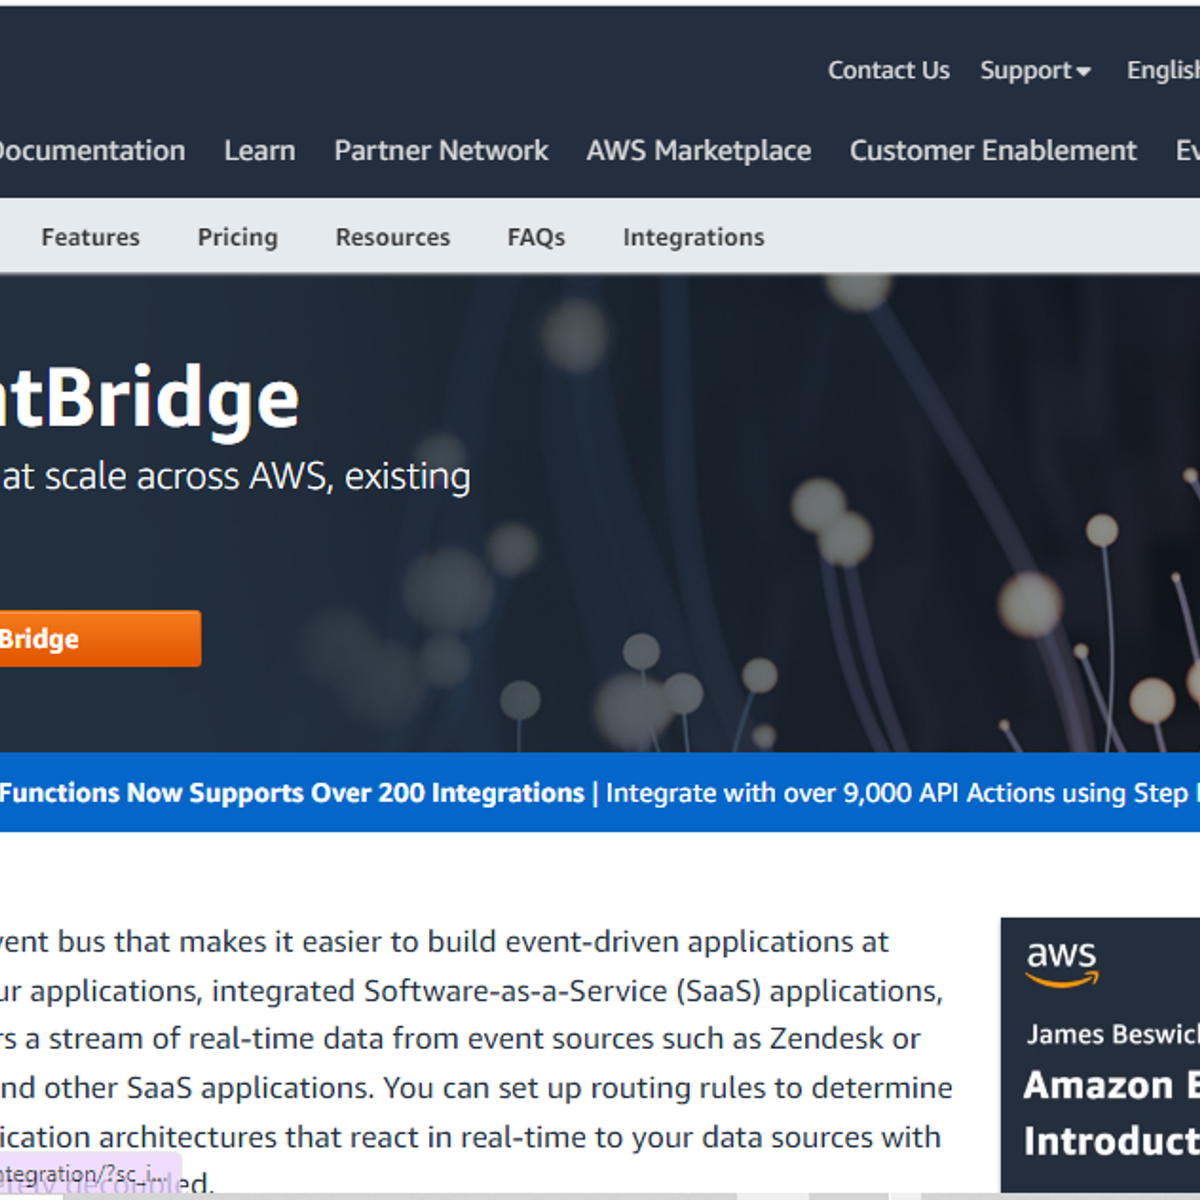This screenshot has height=1200, width=1200.
Task: Click the aws logo in video card
Action: pyautogui.click(x=1062, y=964)
